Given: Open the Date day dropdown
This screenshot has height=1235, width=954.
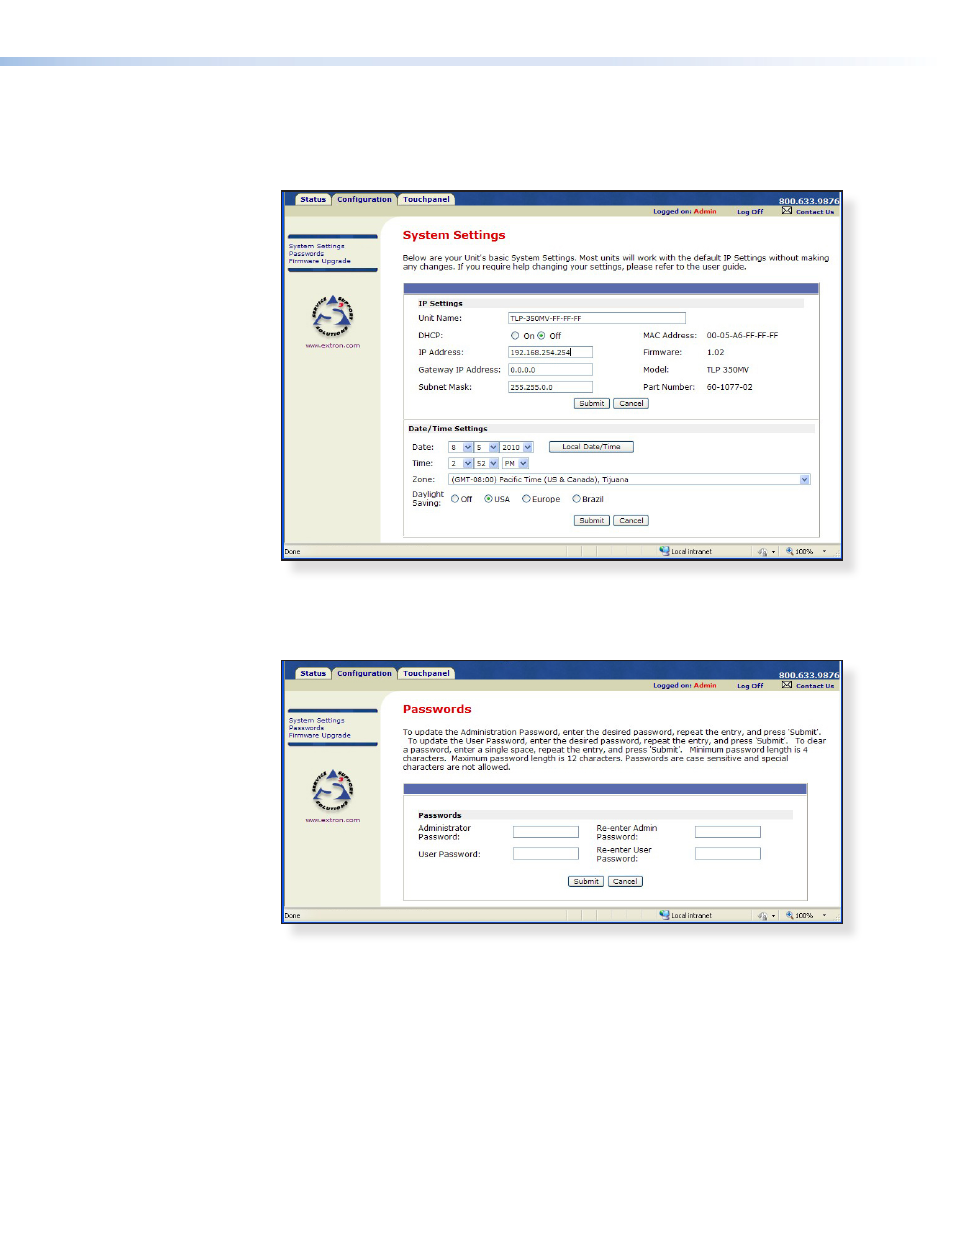Looking at the screenshot, I should (487, 447).
